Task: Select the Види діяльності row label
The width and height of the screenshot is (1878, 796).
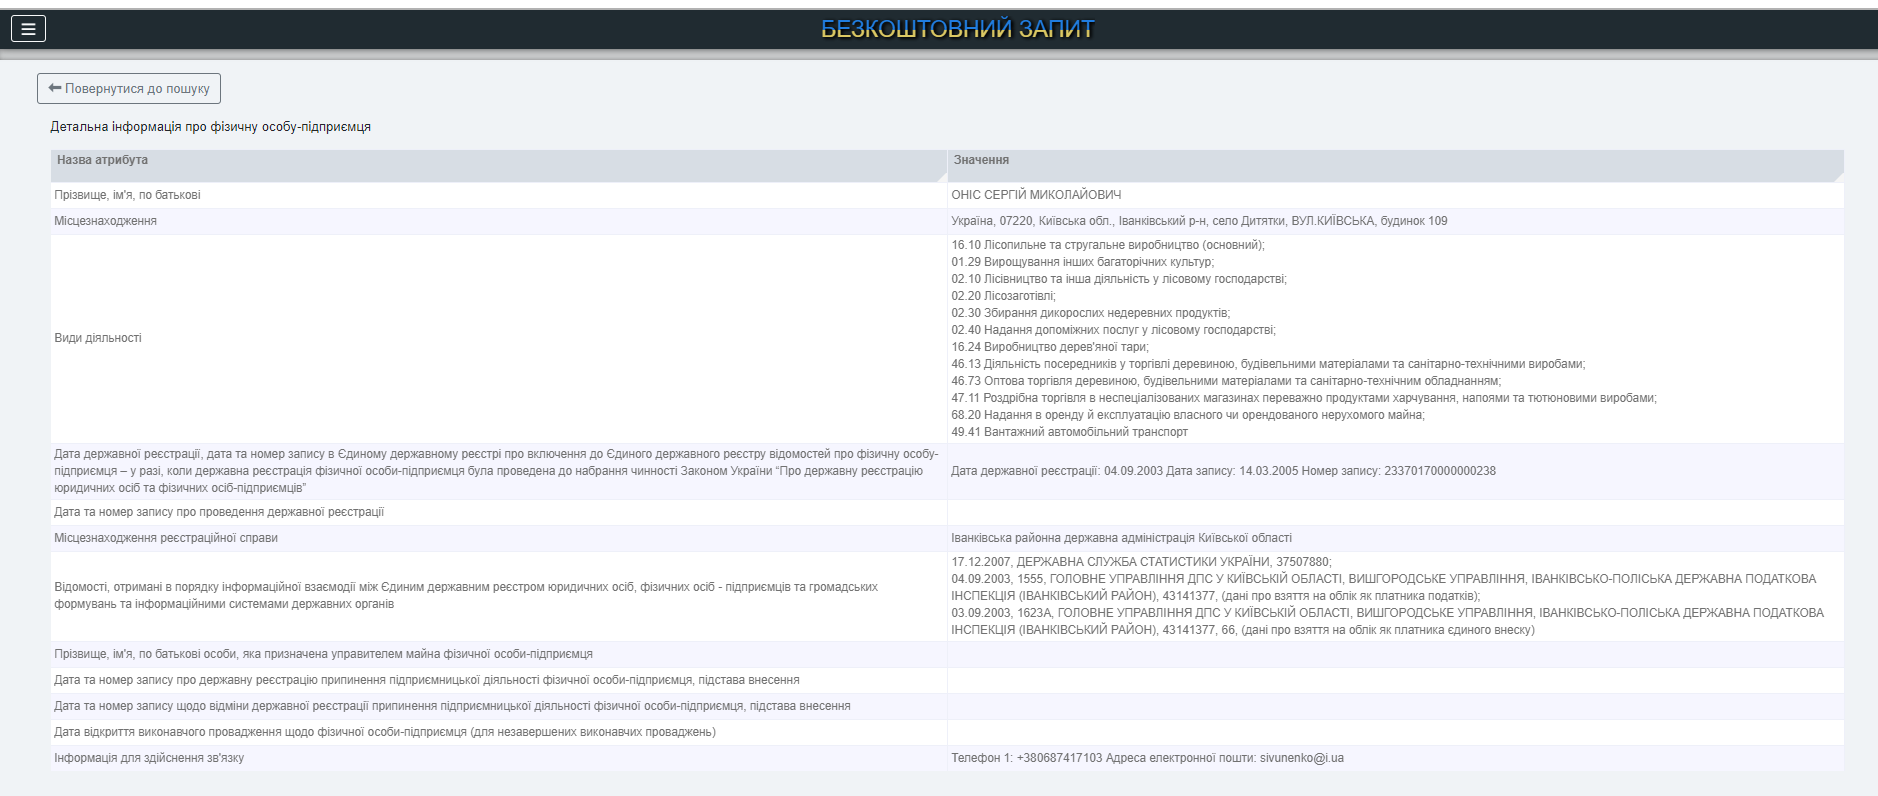Action: click(x=98, y=338)
